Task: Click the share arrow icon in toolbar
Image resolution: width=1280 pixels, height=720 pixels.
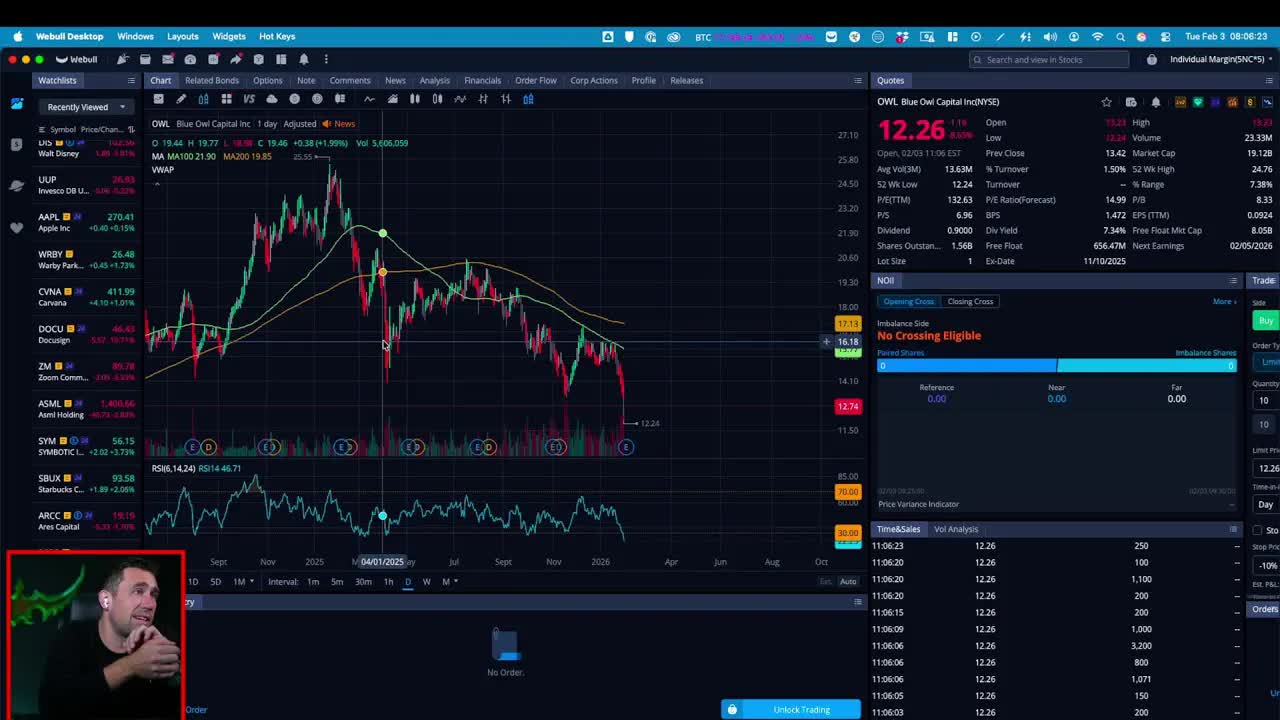Action: point(236,59)
